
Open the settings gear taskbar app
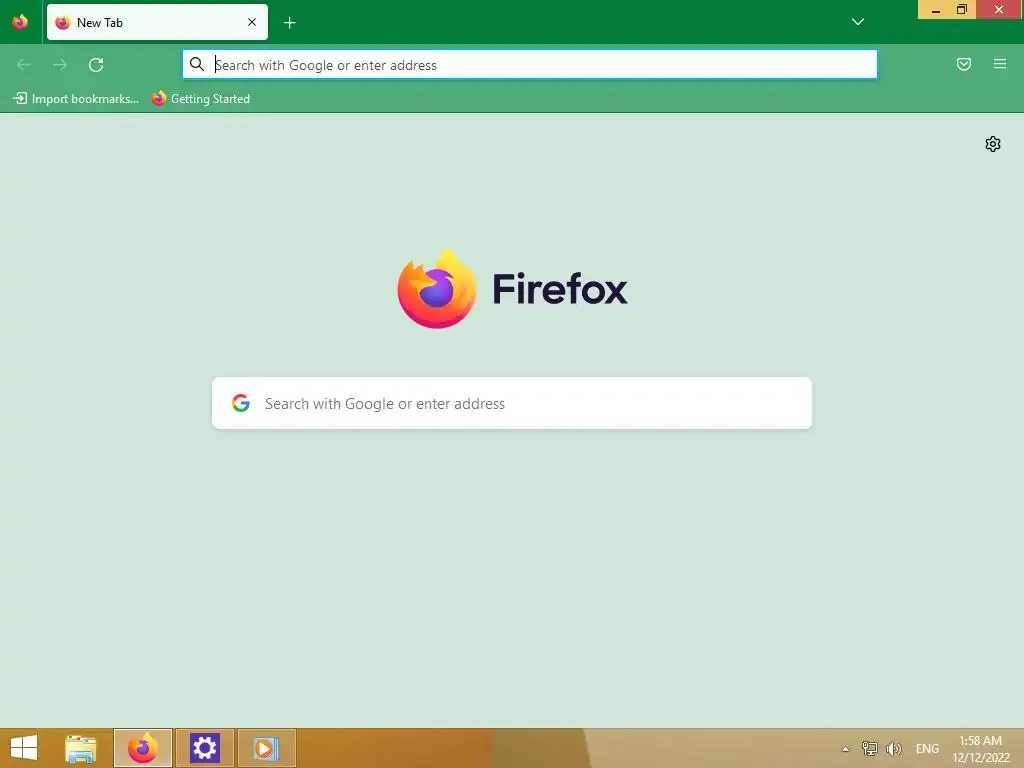(205, 748)
